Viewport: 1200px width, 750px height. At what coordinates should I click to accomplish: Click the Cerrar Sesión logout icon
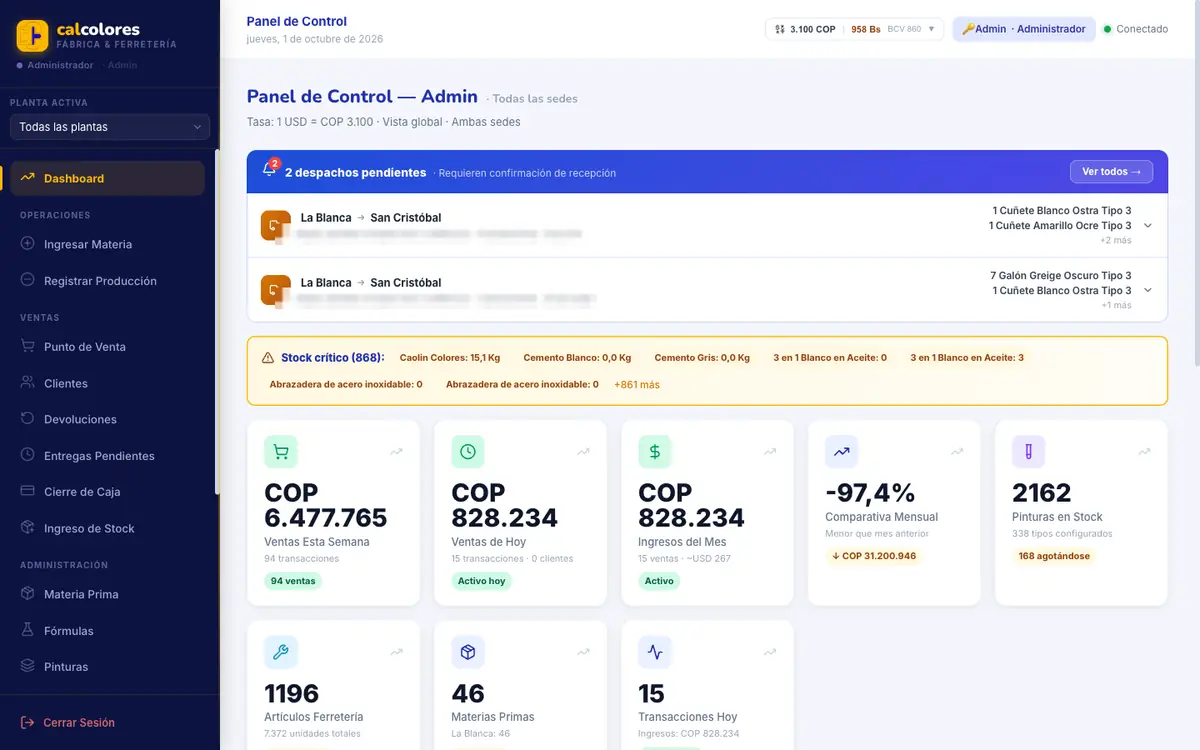point(27,722)
